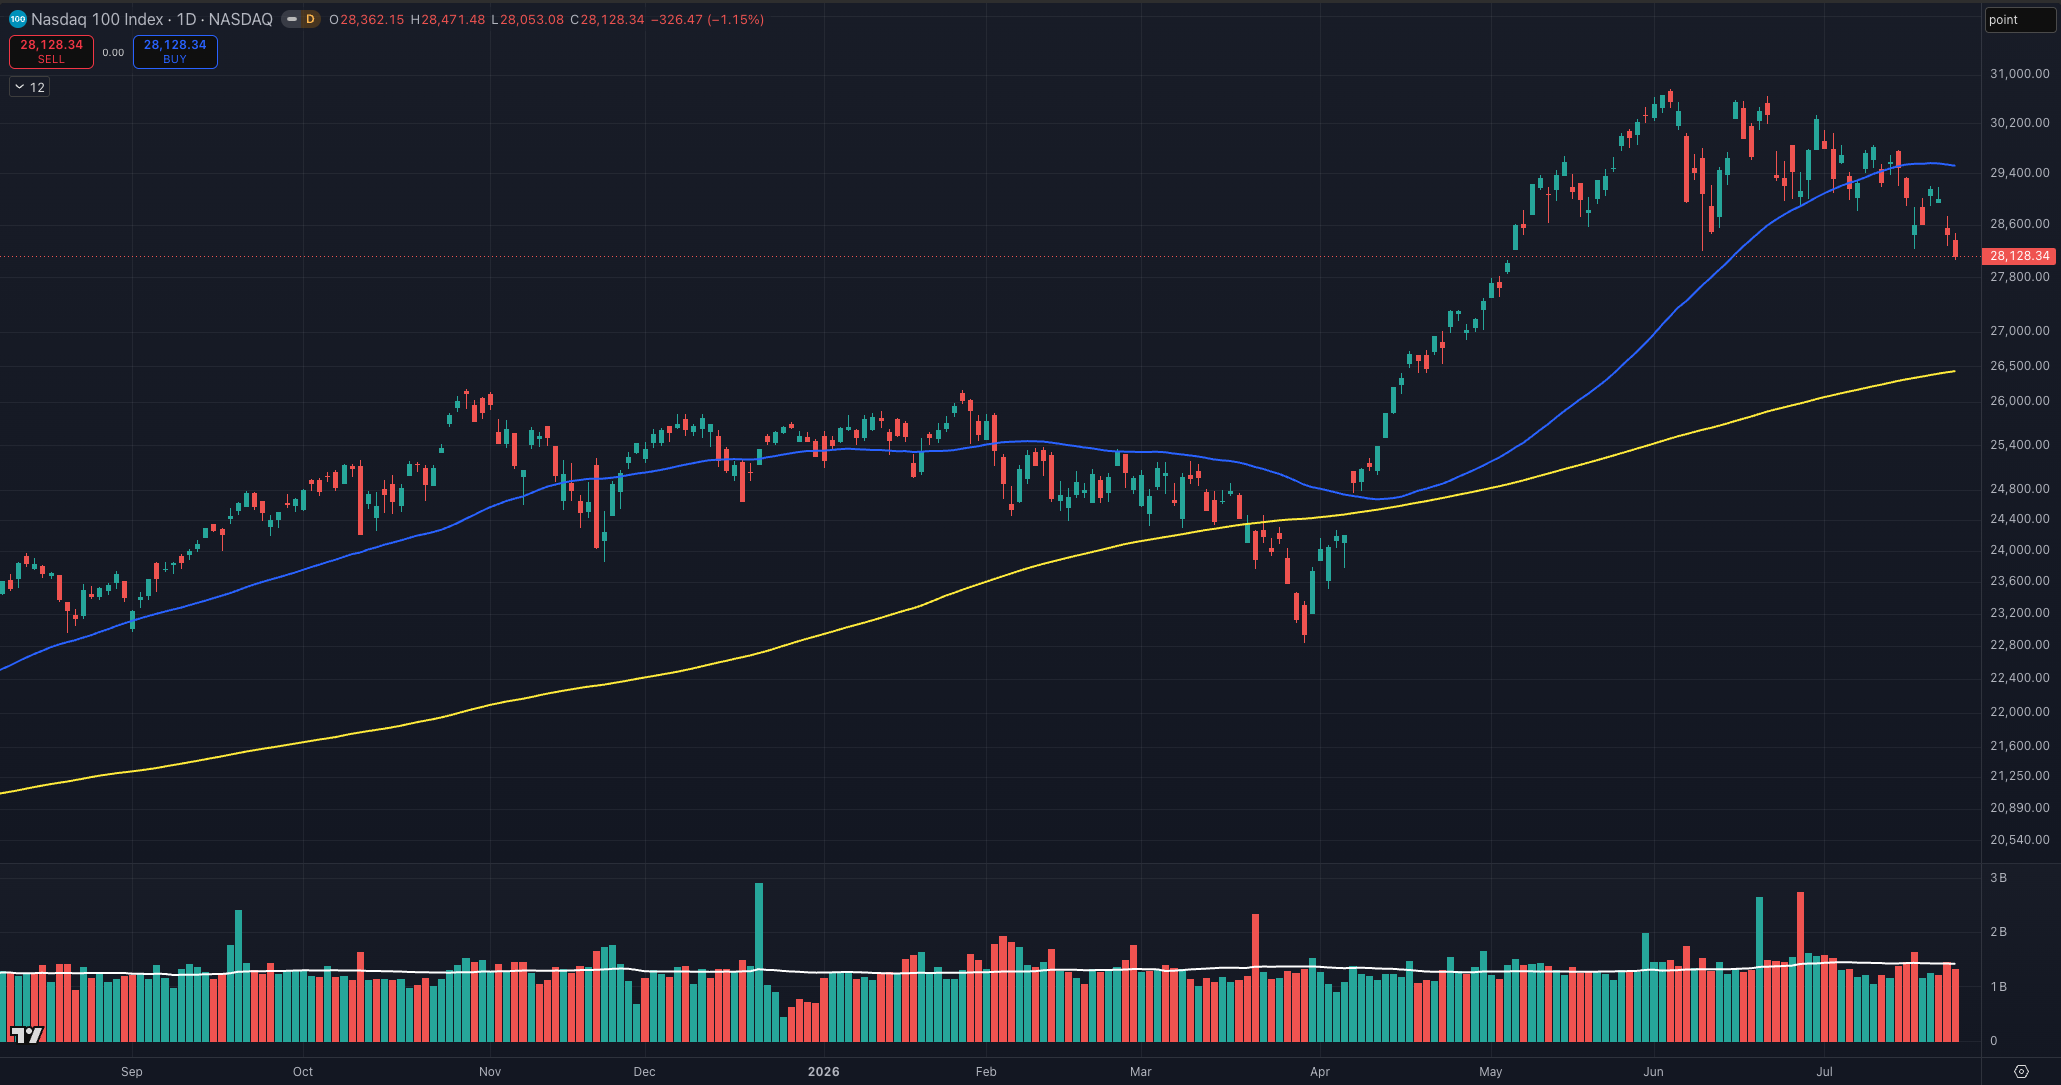Click the 28,600.00 price axis label

tap(2020, 224)
